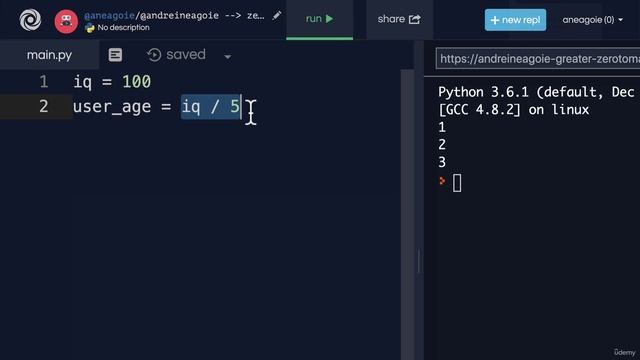The width and height of the screenshot is (640, 360).
Task: Click the user_age variable name
Action: (112, 107)
